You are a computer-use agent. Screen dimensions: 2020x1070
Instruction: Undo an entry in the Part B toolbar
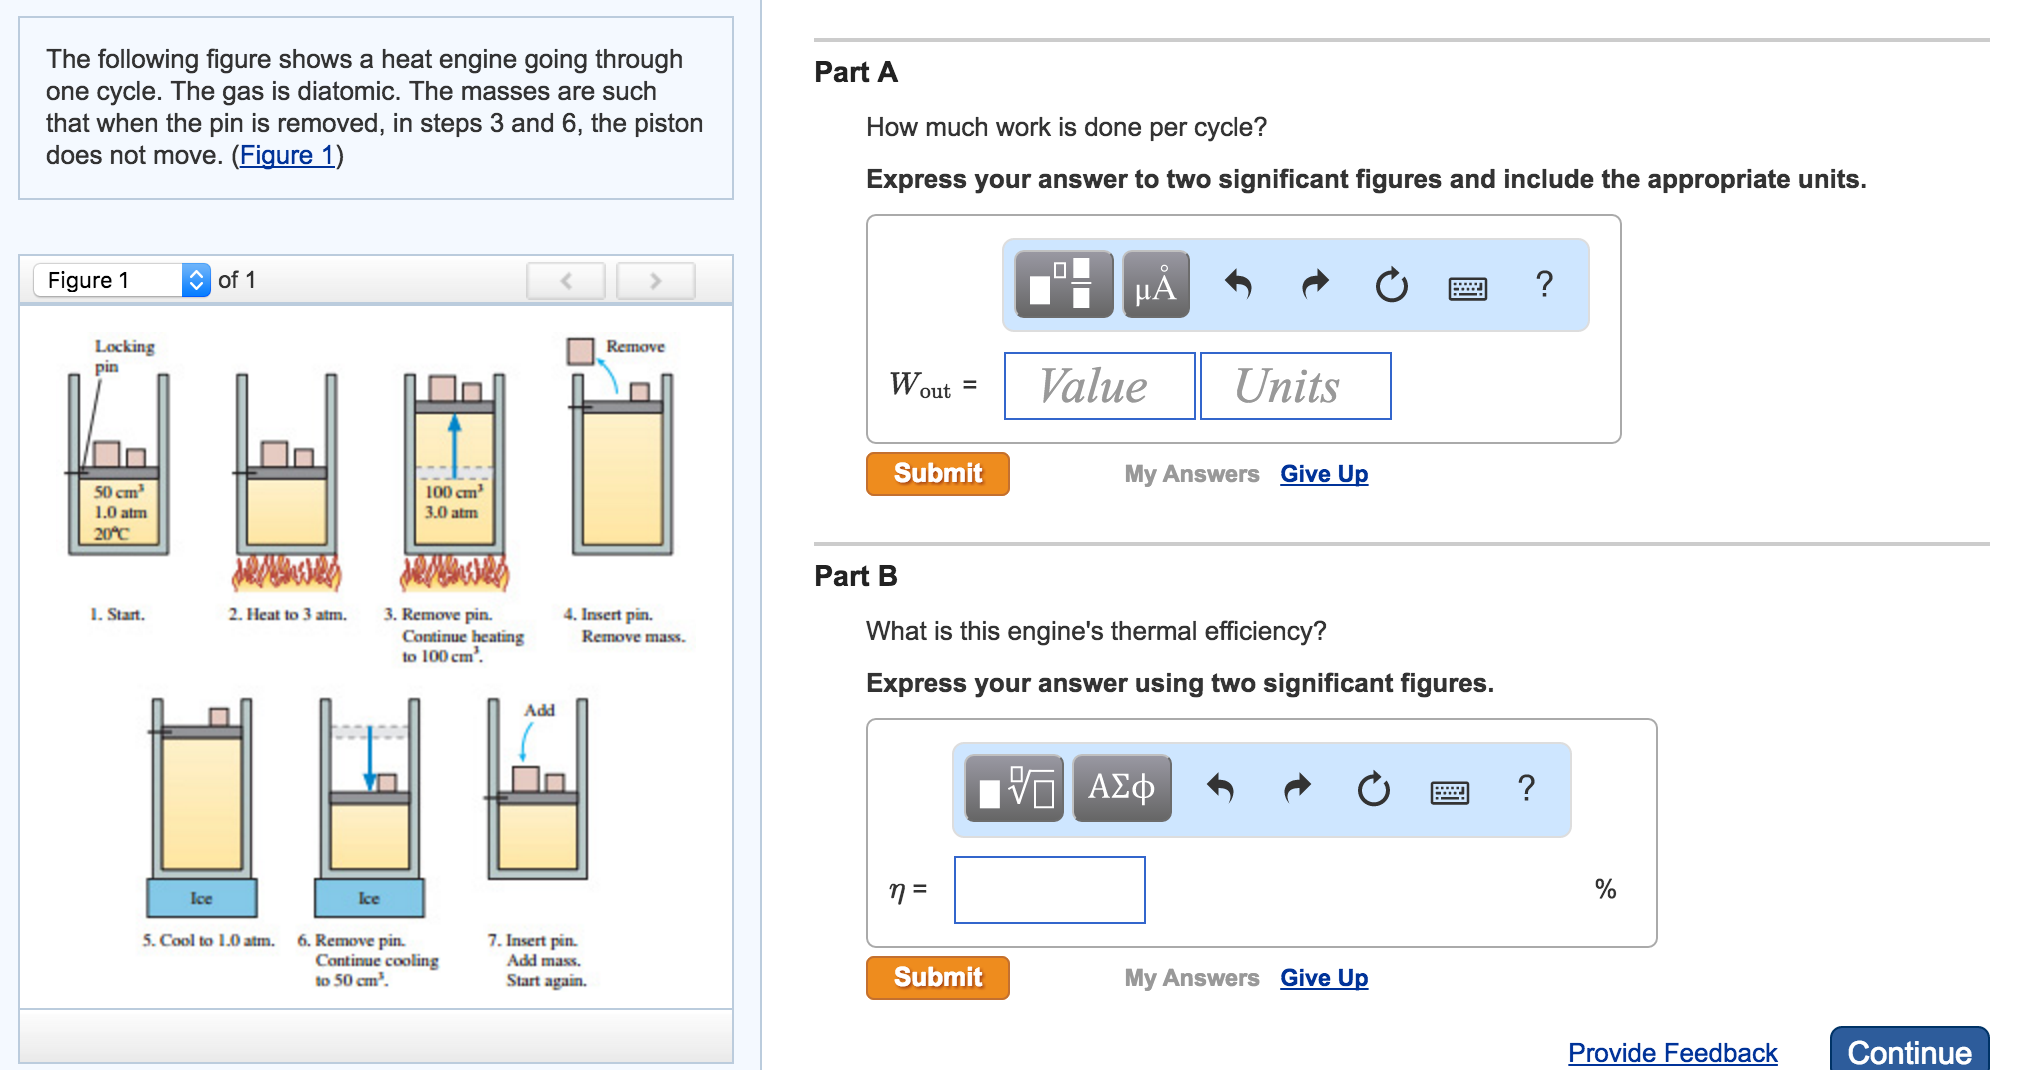tap(1220, 788)
